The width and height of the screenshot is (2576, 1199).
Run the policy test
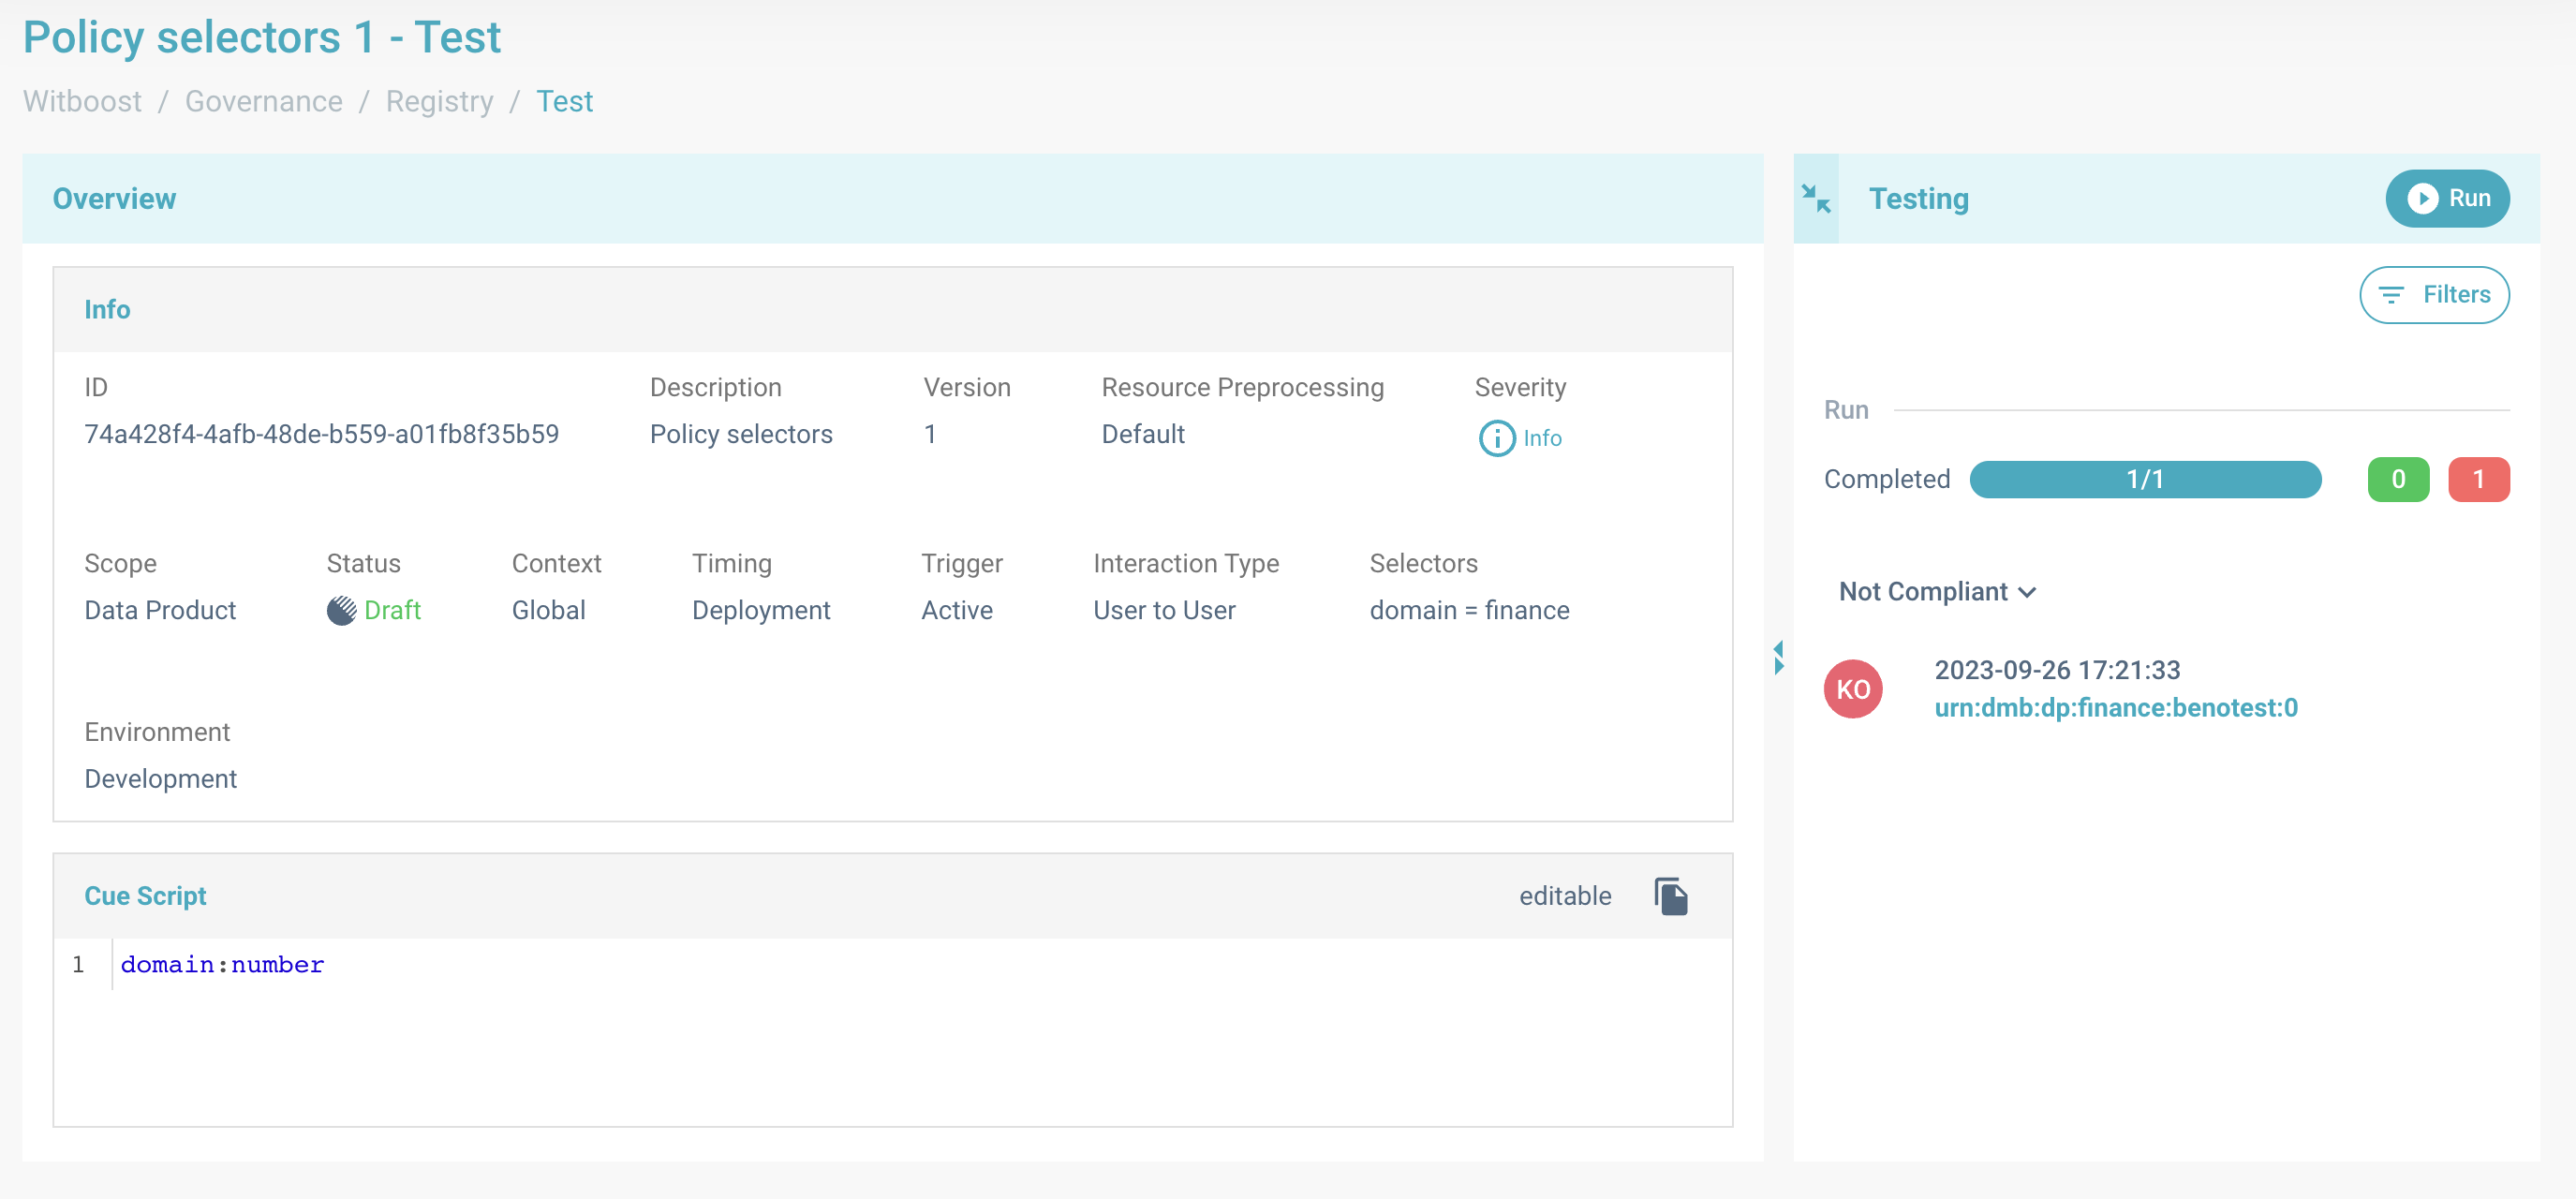coord(2446,198)
